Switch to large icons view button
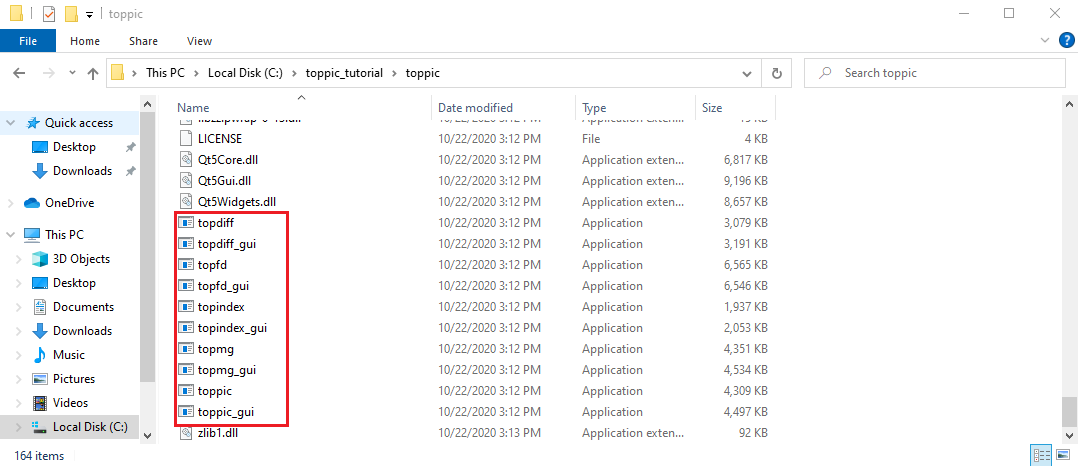The image size is (1078, 466). 1062,455
